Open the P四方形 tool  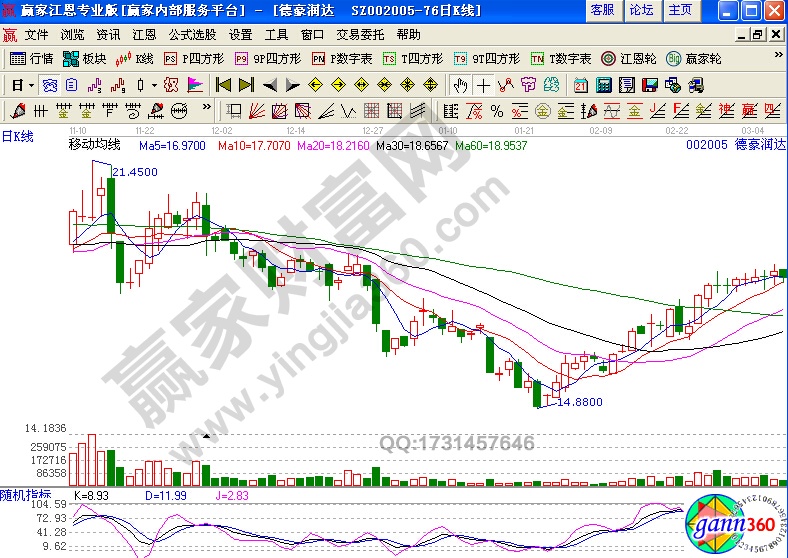[x=193, y=59]
